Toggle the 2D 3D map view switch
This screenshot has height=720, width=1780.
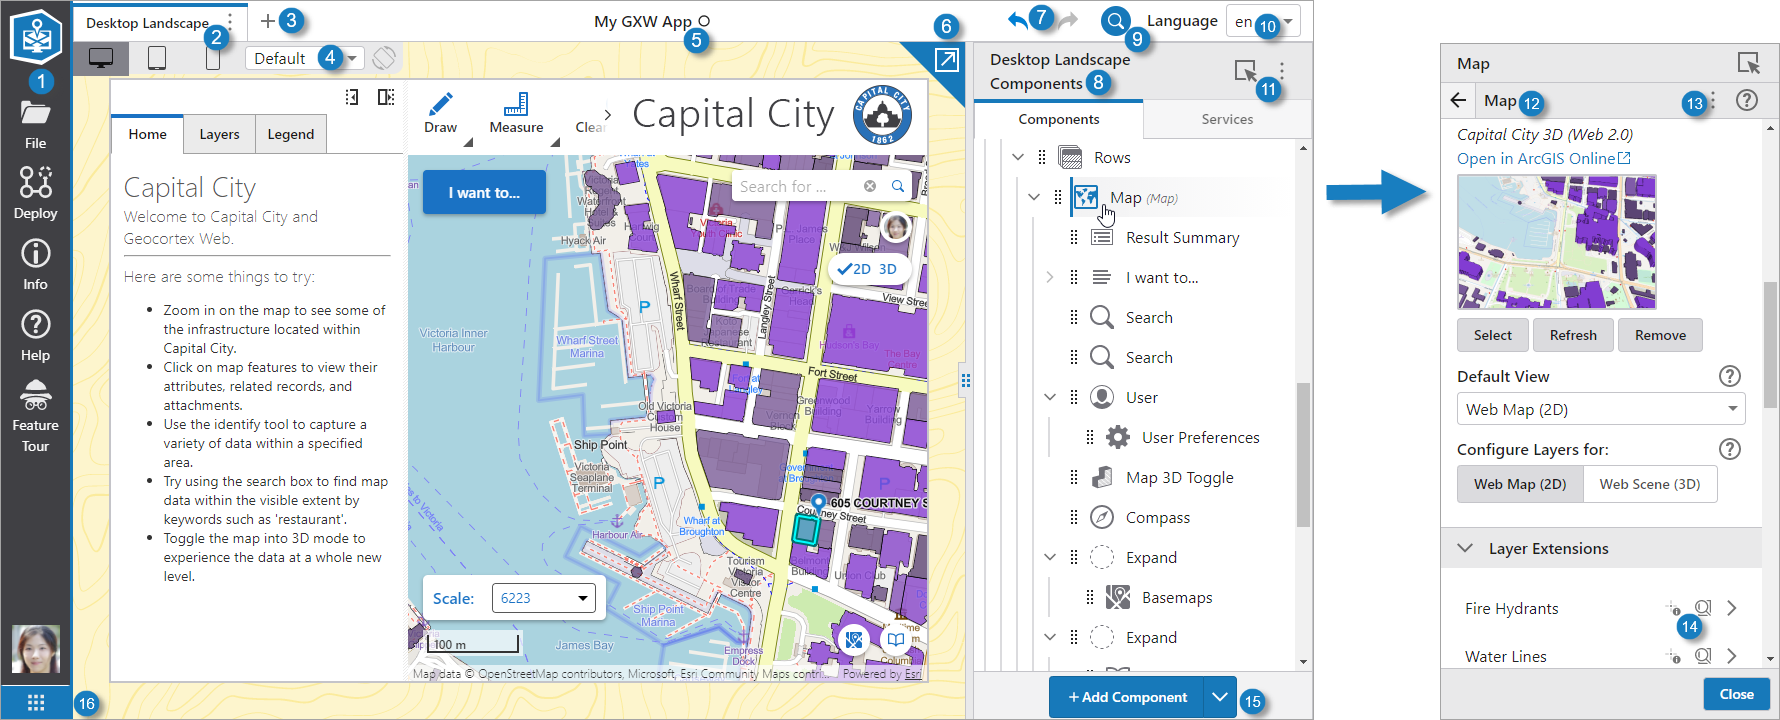[868, 269]
